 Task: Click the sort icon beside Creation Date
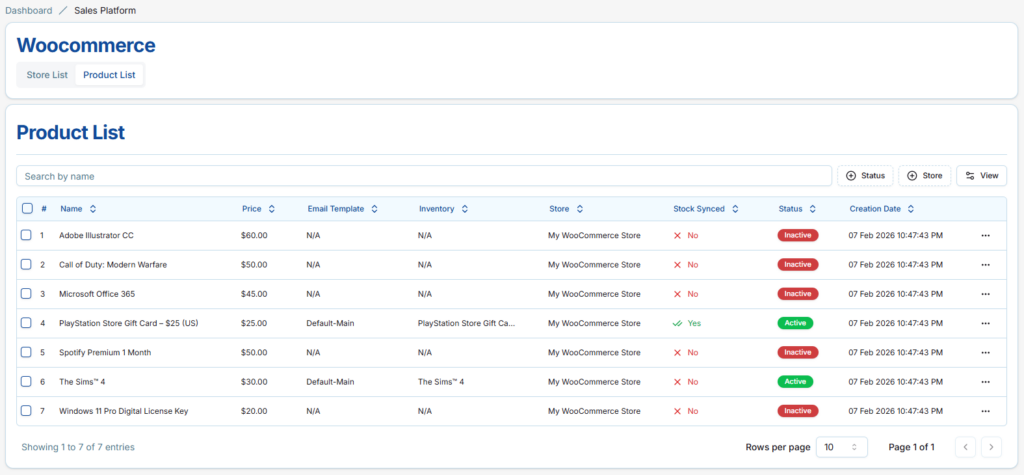(911, 209)
